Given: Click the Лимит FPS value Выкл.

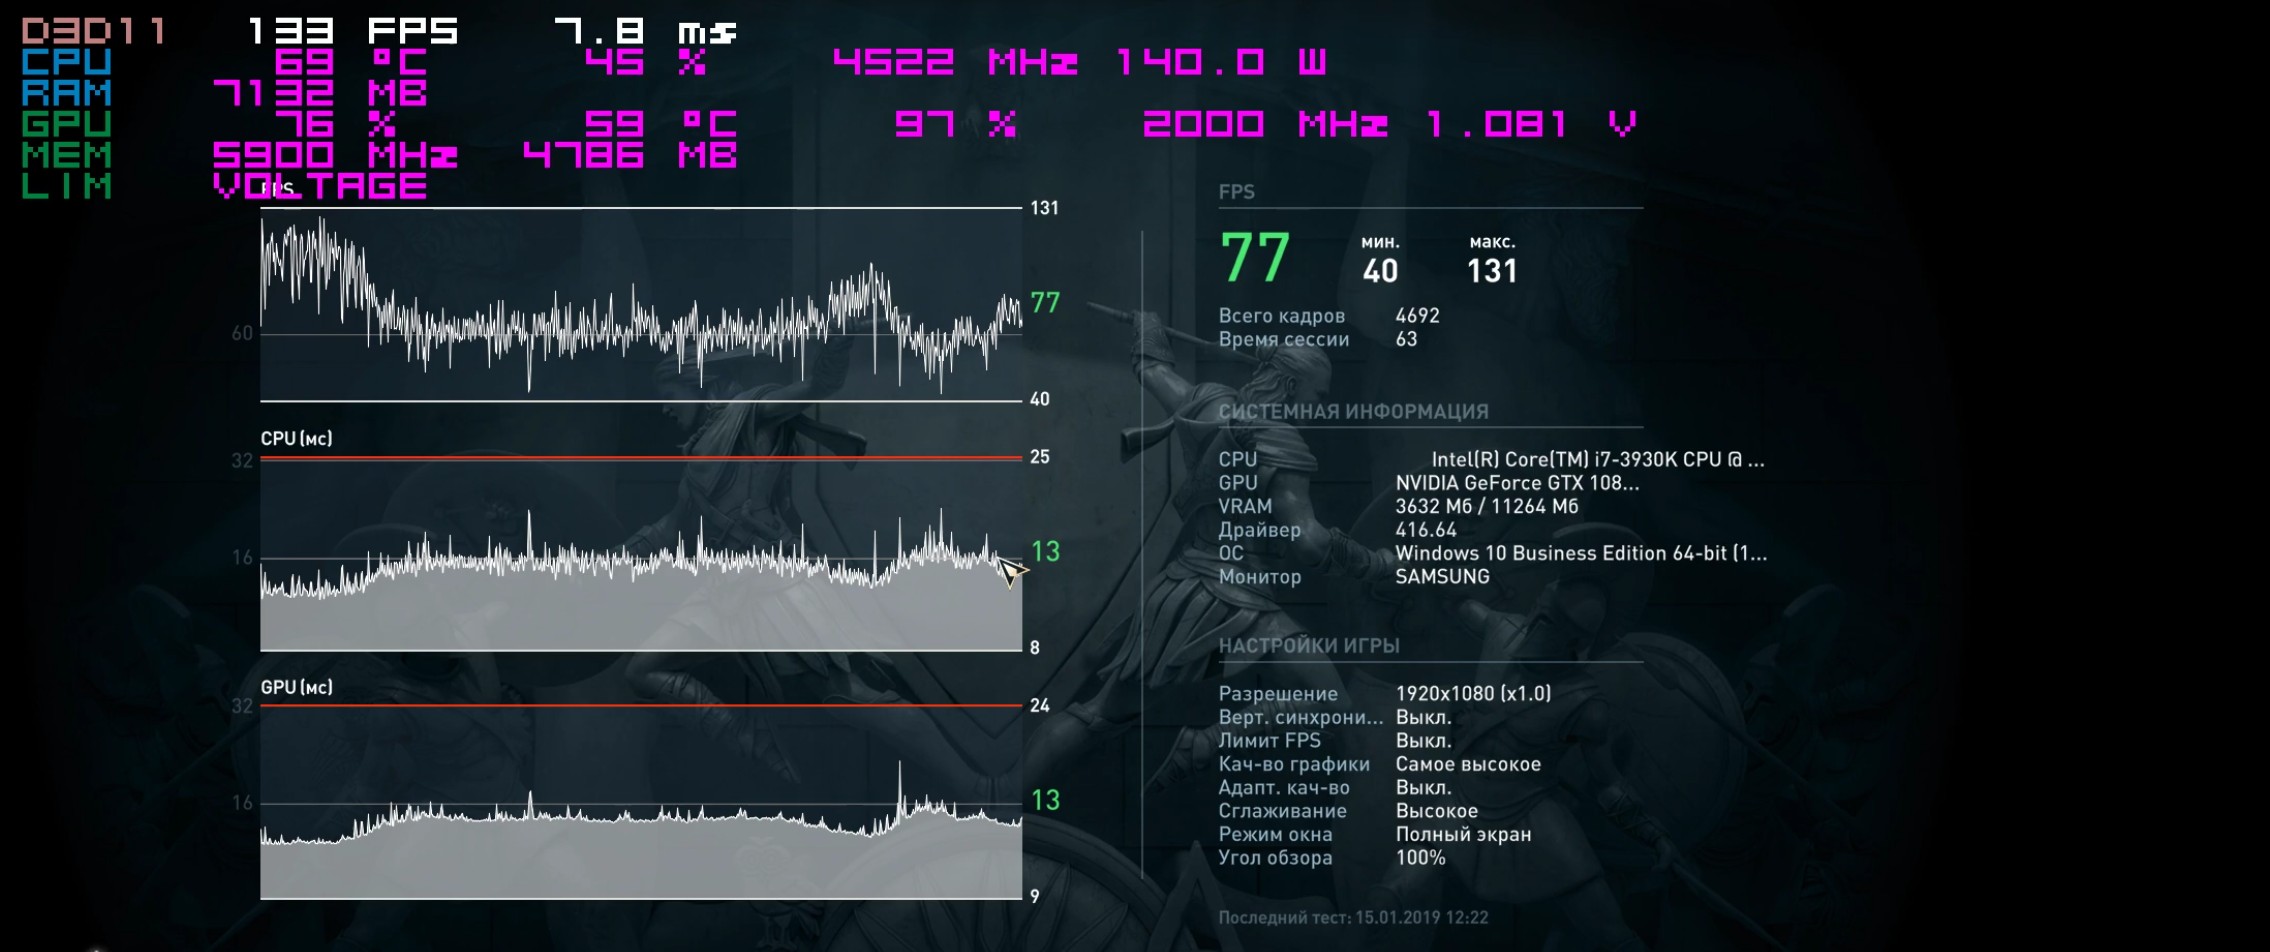Looking at the screenshot, I should (x=1423, y=741).
